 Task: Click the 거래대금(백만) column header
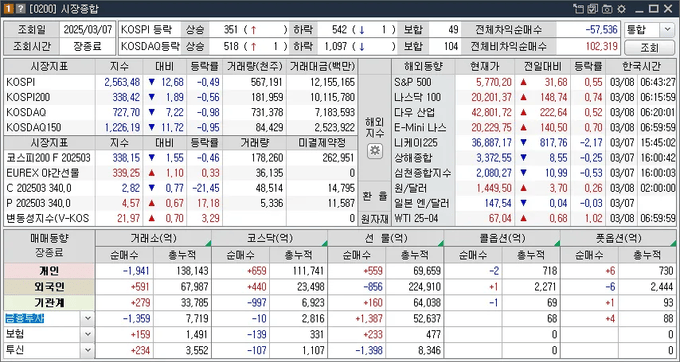tap(322, 67)
